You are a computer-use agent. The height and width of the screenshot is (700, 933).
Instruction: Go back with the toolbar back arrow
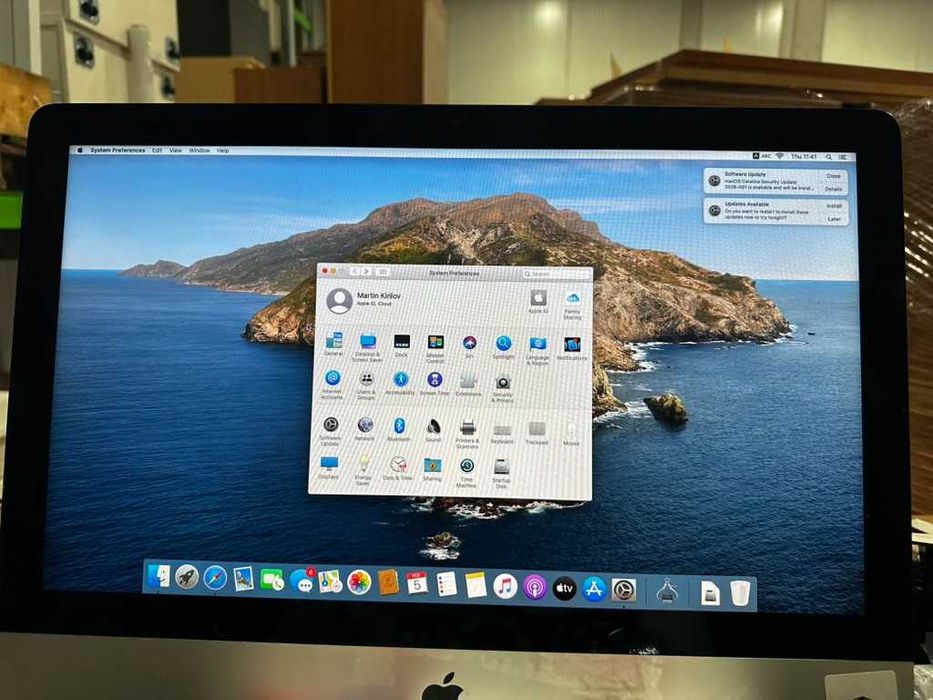pyautogui.click(x=355, y=271)
